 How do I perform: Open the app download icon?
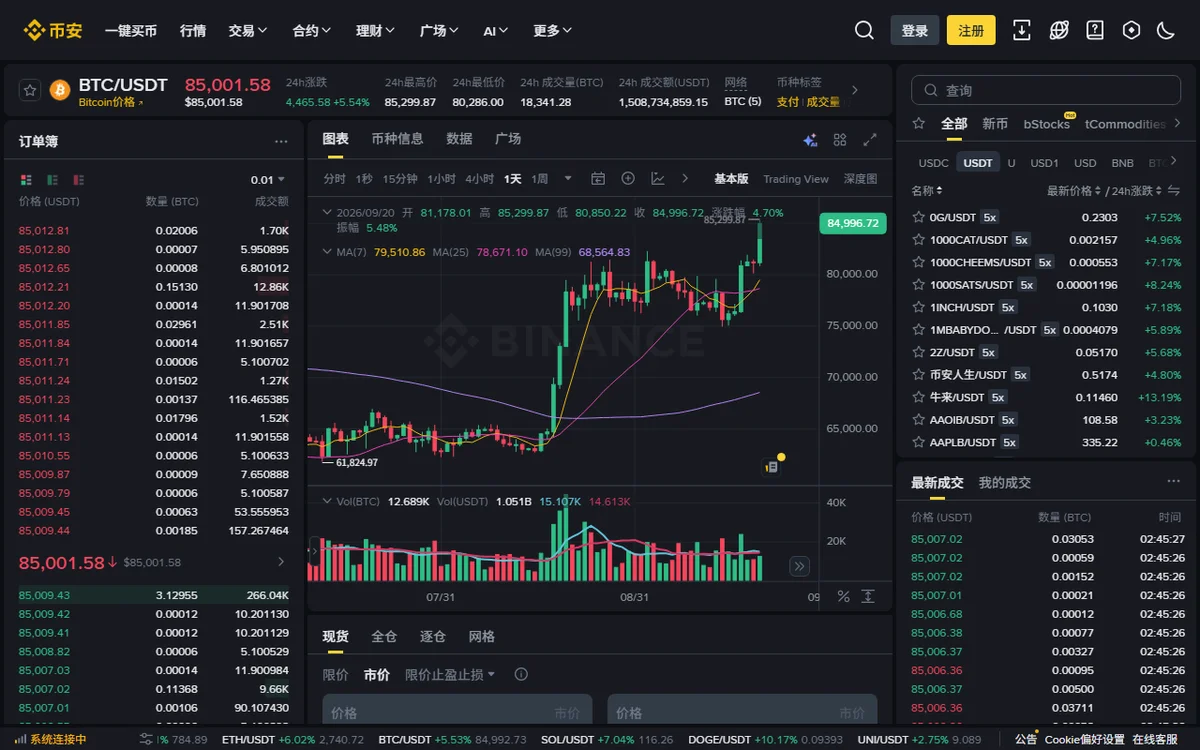1022,30
